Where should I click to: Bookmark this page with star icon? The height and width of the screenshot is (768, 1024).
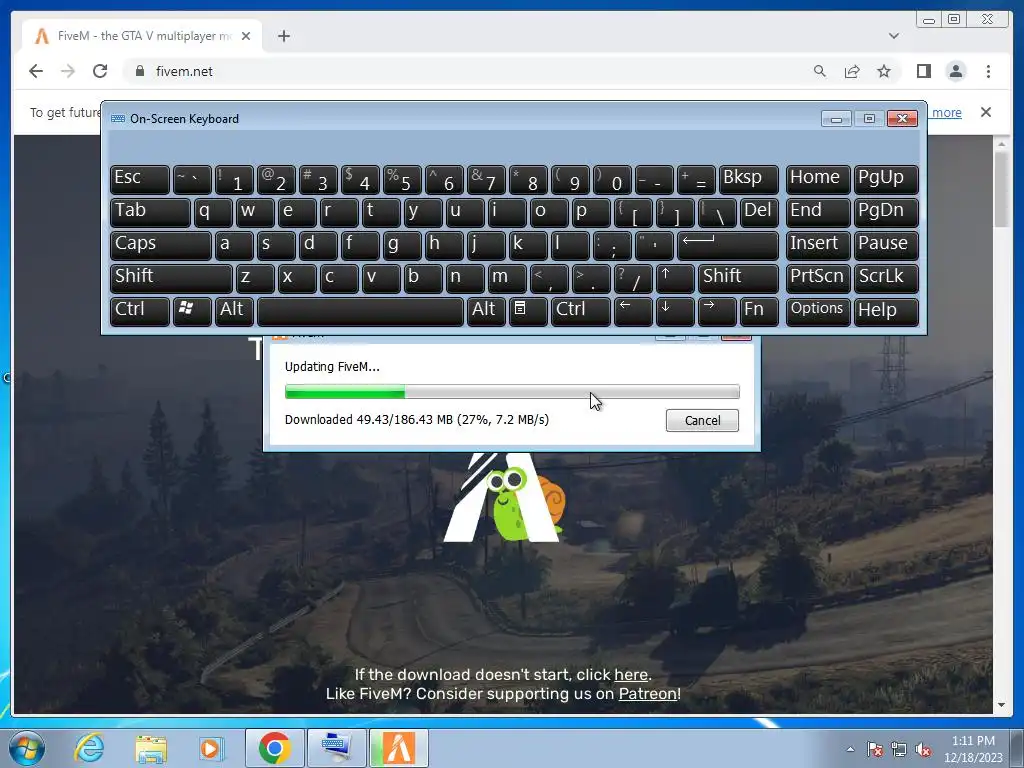click(884, 71)
